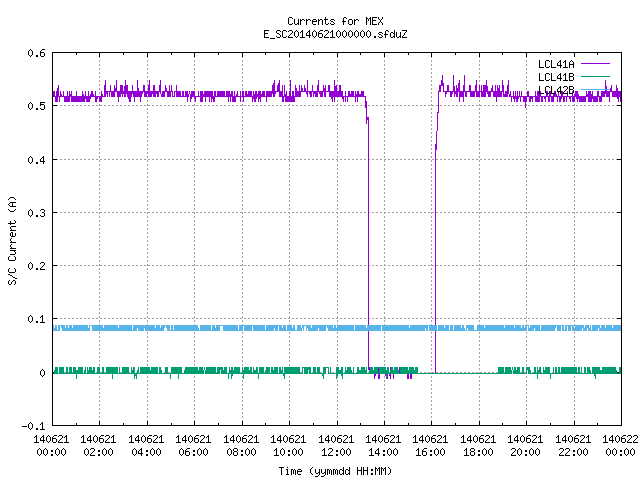Click the purple LCL41A legend line sample

coord(595,64)
